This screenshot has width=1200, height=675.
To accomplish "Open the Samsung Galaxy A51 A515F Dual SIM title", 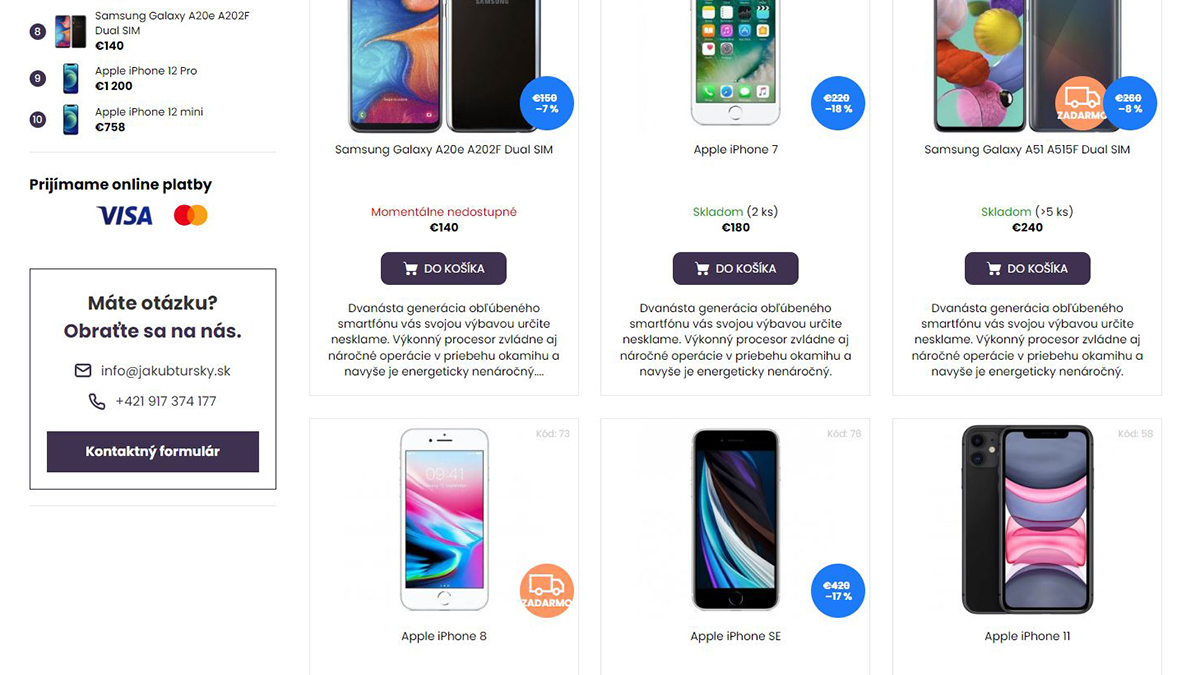I will pos(1027,150).
